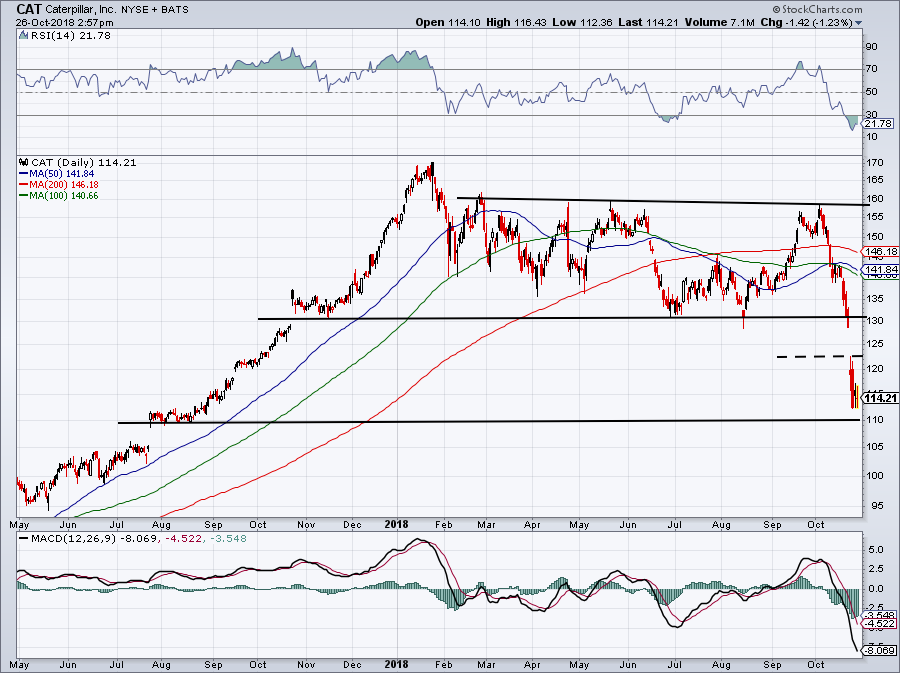Click the 'Open 114.10' value
Image resolution: width=900 pixels, height=673 pixels.
tap(448, 22)
